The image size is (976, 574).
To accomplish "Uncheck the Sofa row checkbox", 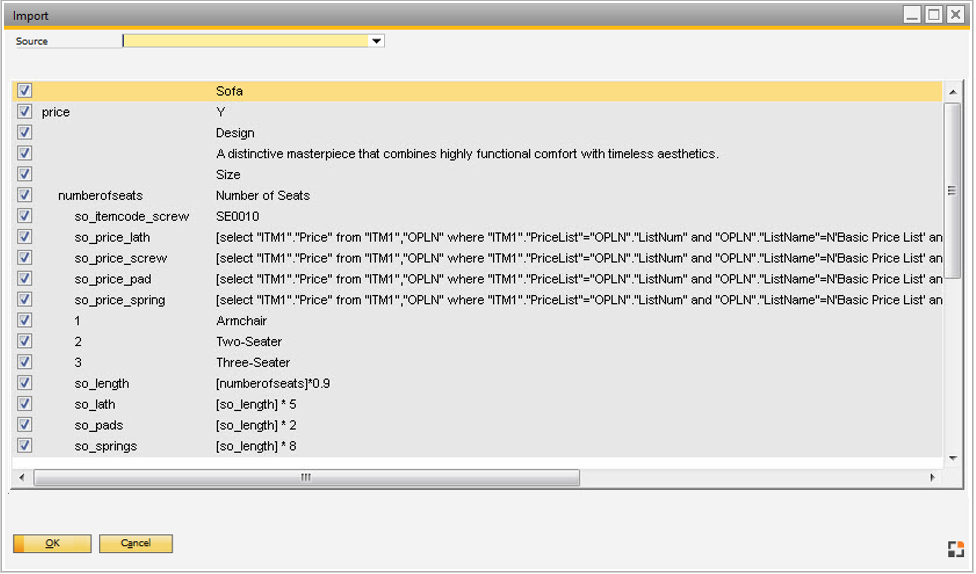I will pos(25,91).
